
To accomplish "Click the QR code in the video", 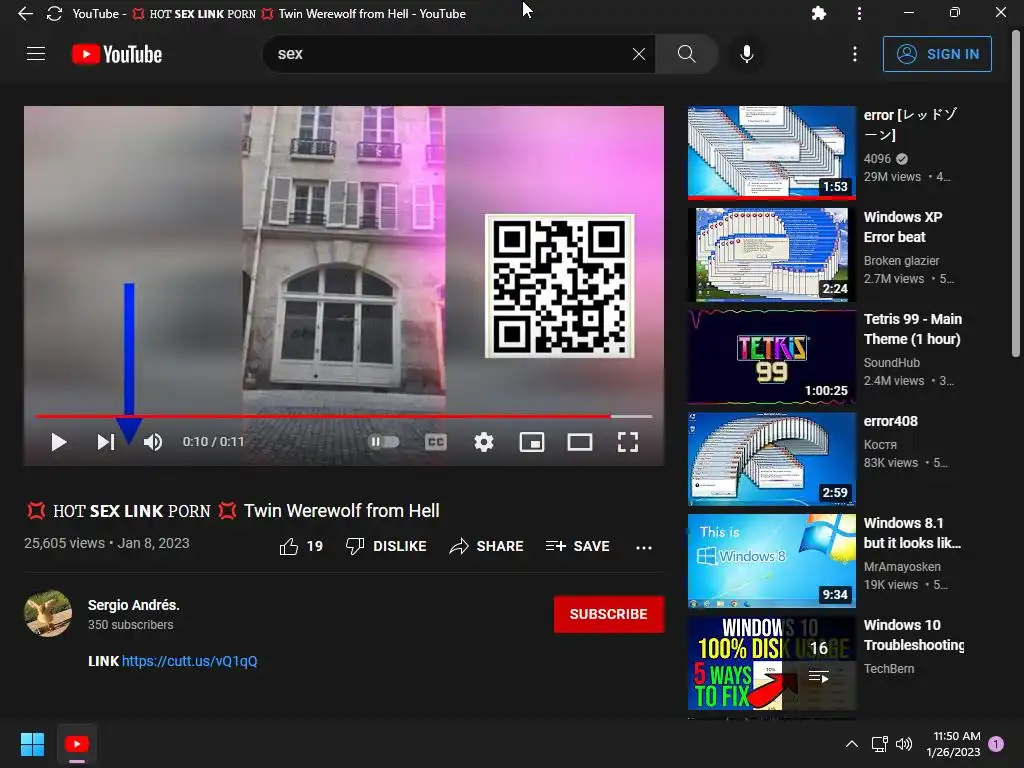I will pyautogui.click(x=560, y=286).
